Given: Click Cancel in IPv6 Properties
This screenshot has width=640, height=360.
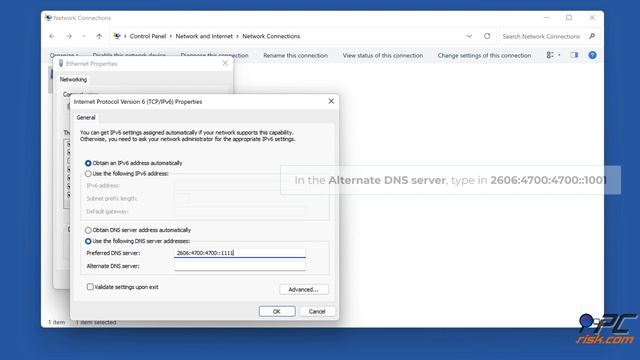Looking at the screenshot, I should pos(317,311).
